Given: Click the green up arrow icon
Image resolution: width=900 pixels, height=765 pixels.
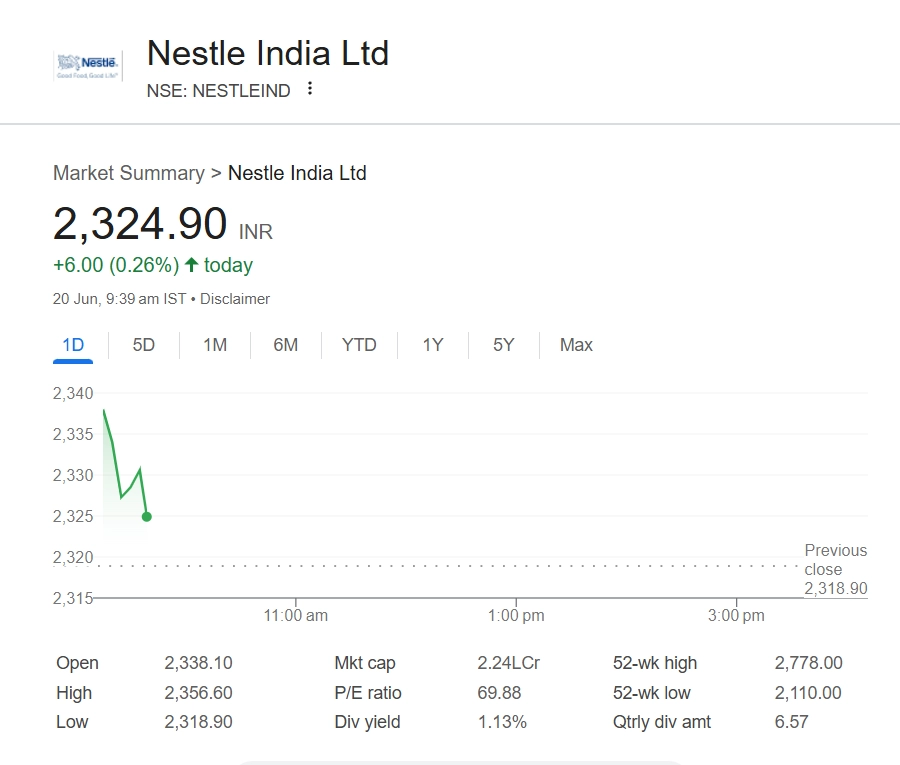Looking at the screenshot, I should 192,265.
